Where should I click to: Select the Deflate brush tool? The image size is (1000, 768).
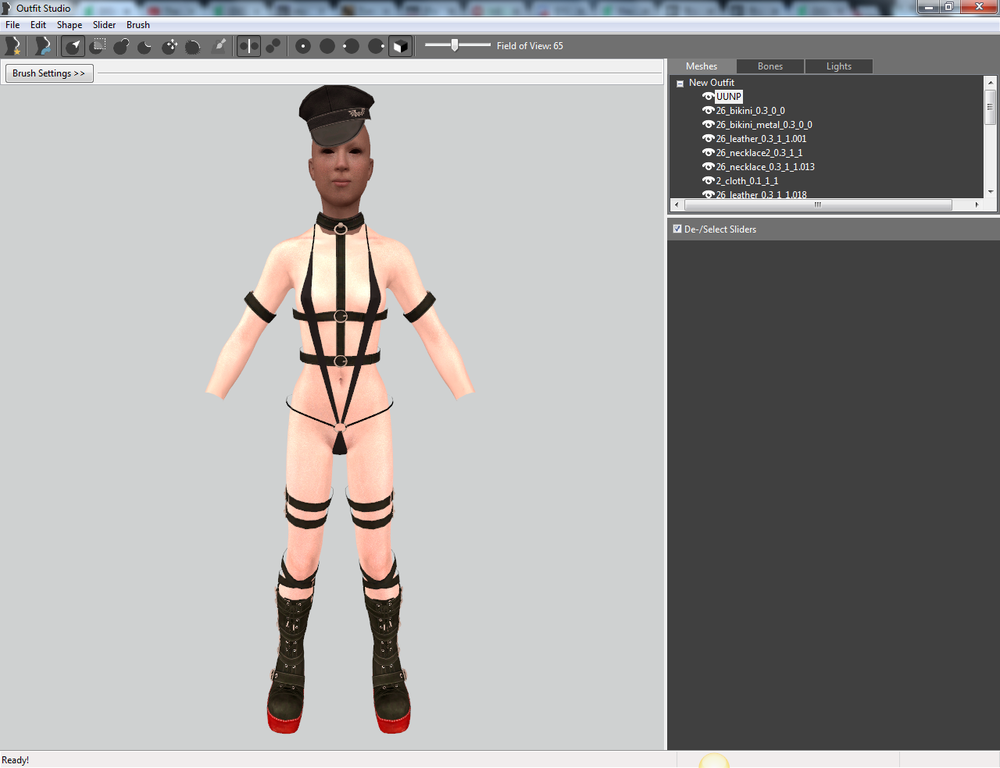point(145,46)
